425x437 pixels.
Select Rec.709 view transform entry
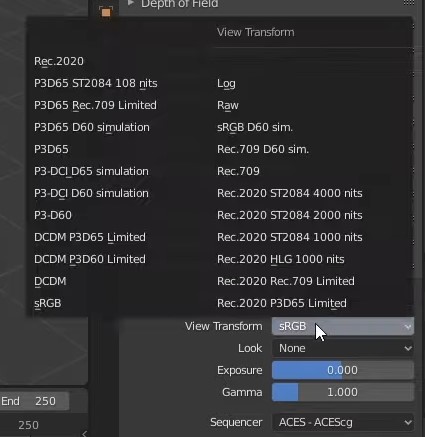pos(238,171)
